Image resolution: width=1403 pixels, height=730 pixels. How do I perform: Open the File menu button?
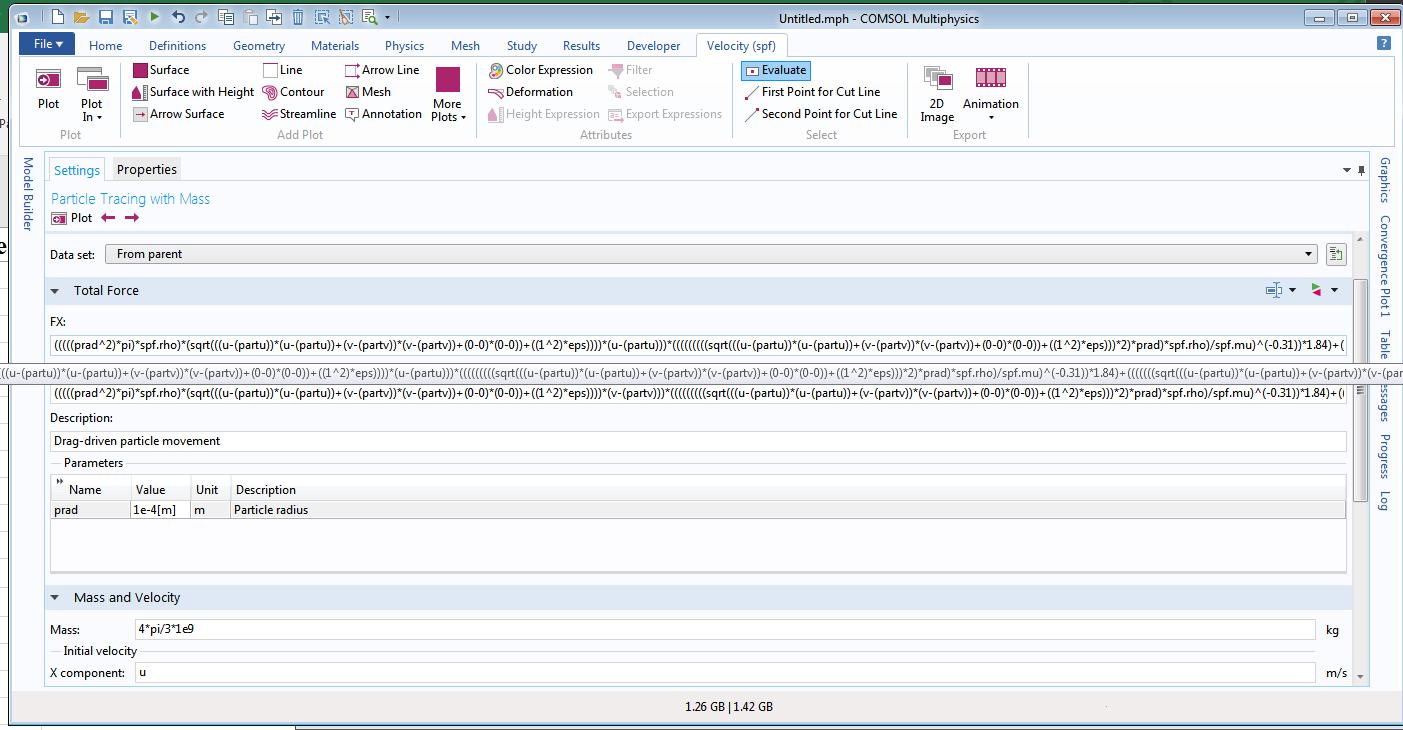point(47,44)
